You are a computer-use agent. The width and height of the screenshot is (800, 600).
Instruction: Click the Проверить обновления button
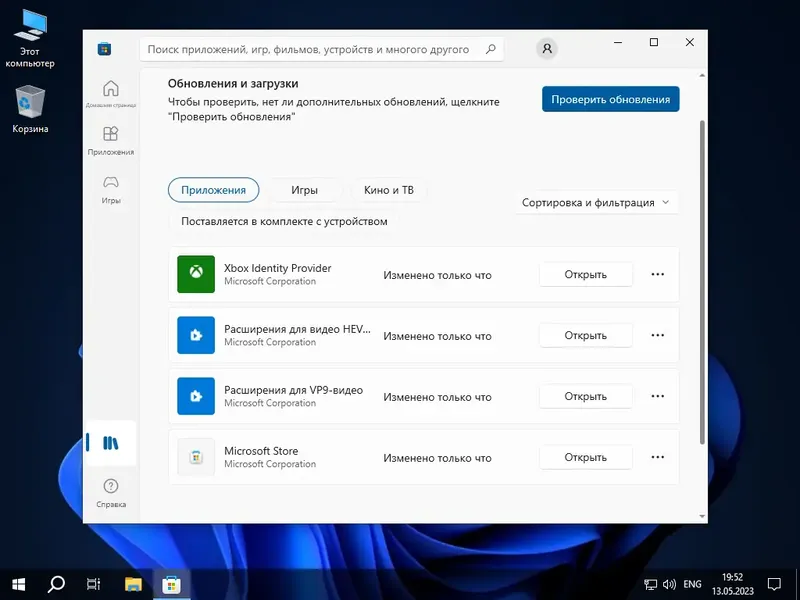[x=609, y=99]
